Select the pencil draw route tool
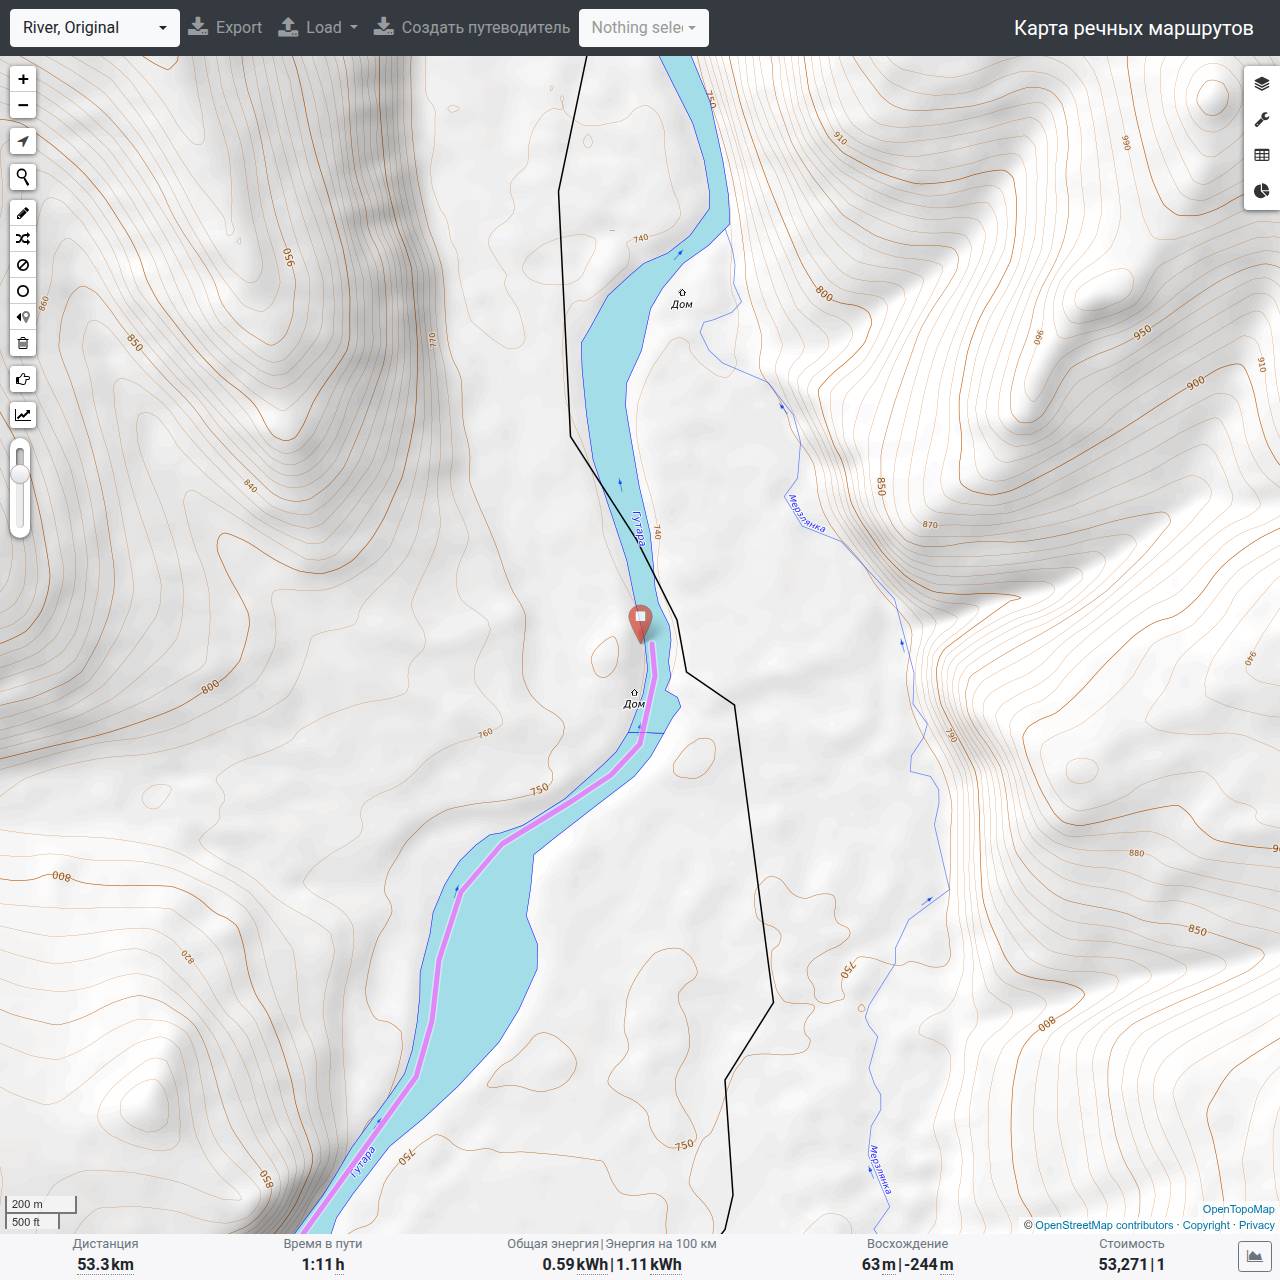 (23, 213)
